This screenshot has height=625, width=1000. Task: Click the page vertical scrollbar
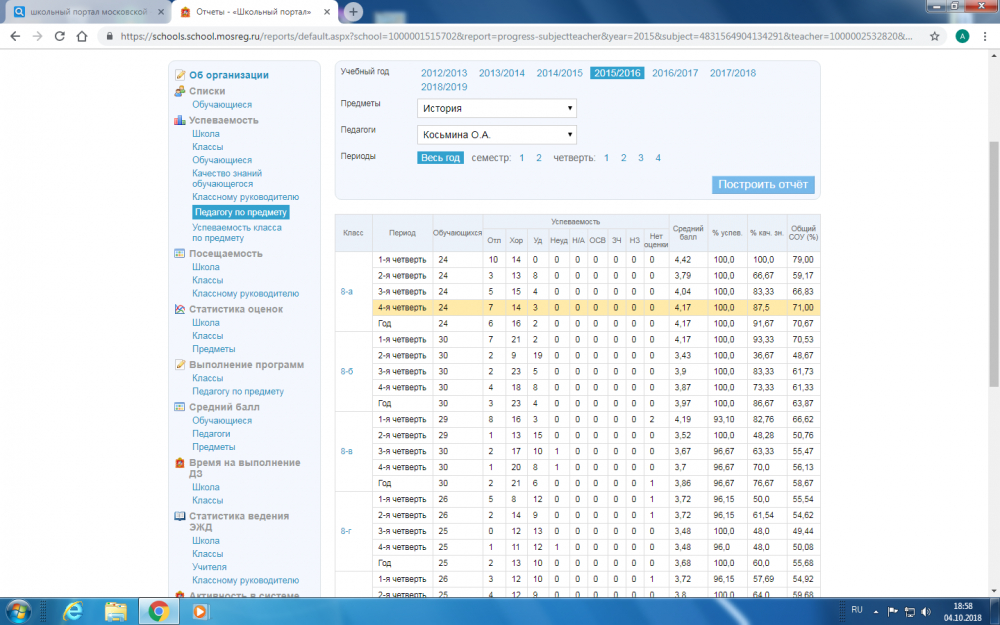coord(993,263)
